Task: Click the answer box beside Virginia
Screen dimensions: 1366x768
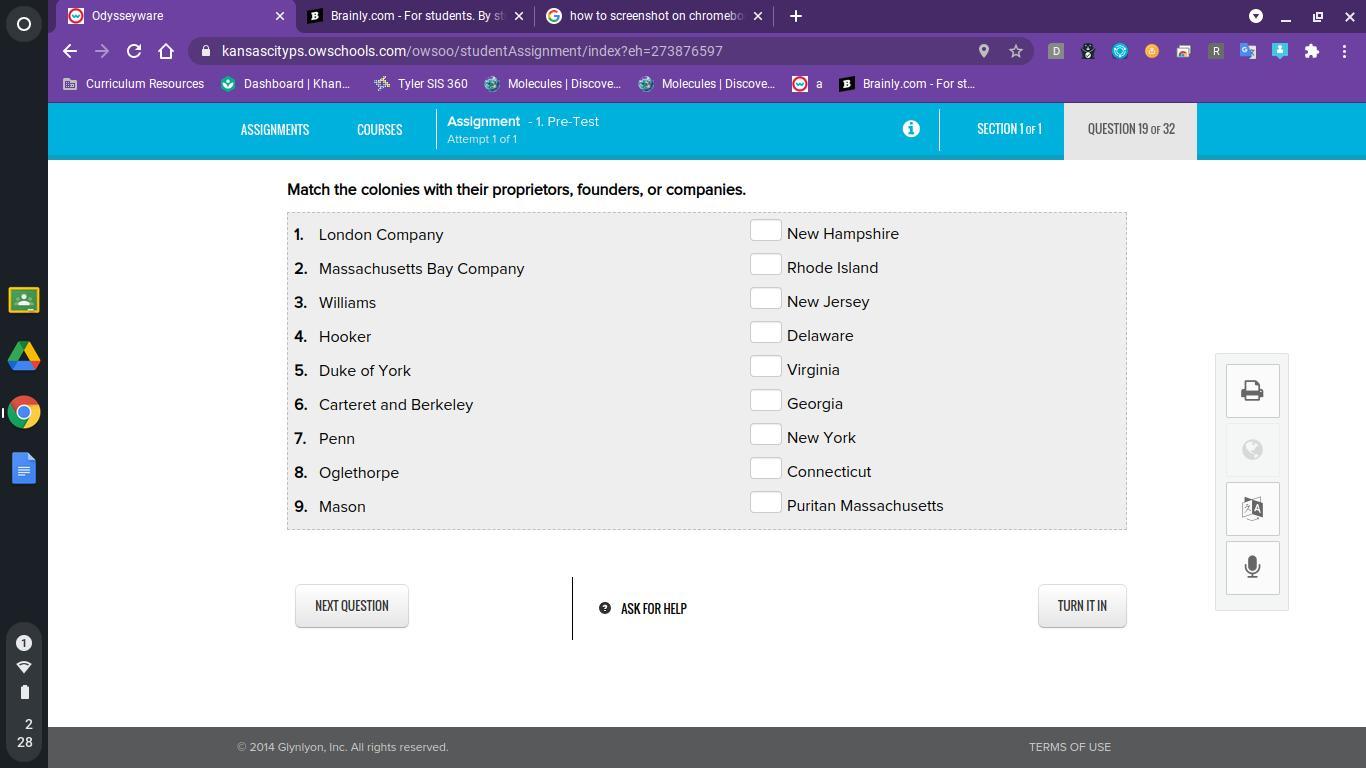Action: pyautogui.click(x=766, y=367)
